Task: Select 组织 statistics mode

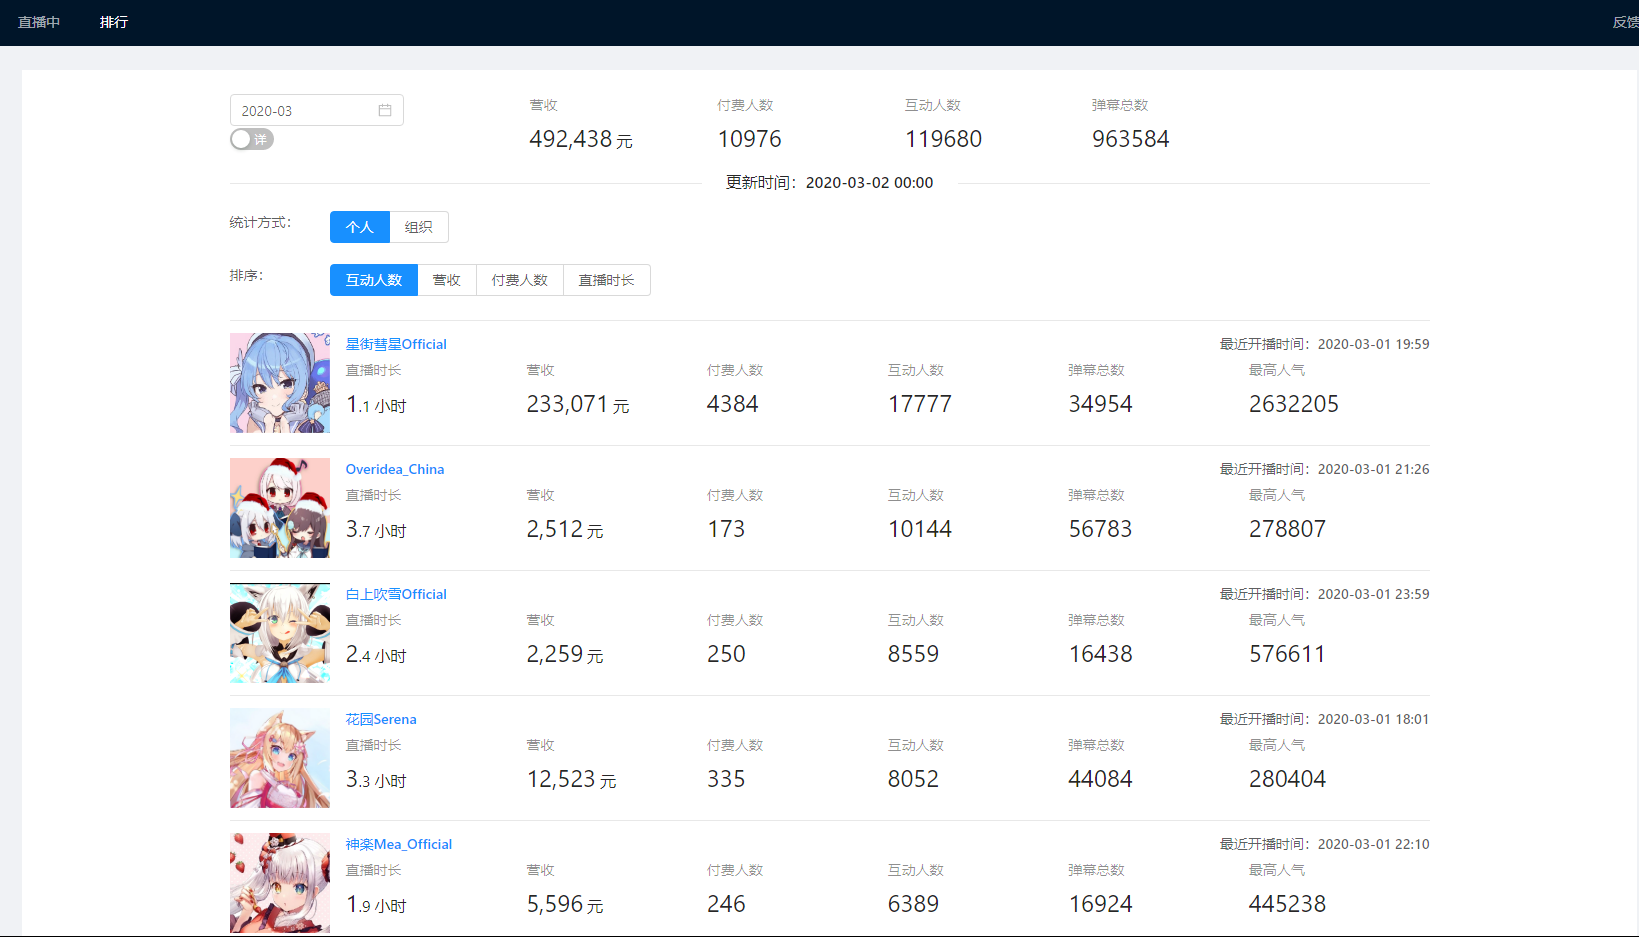Action: click(419, 227)
